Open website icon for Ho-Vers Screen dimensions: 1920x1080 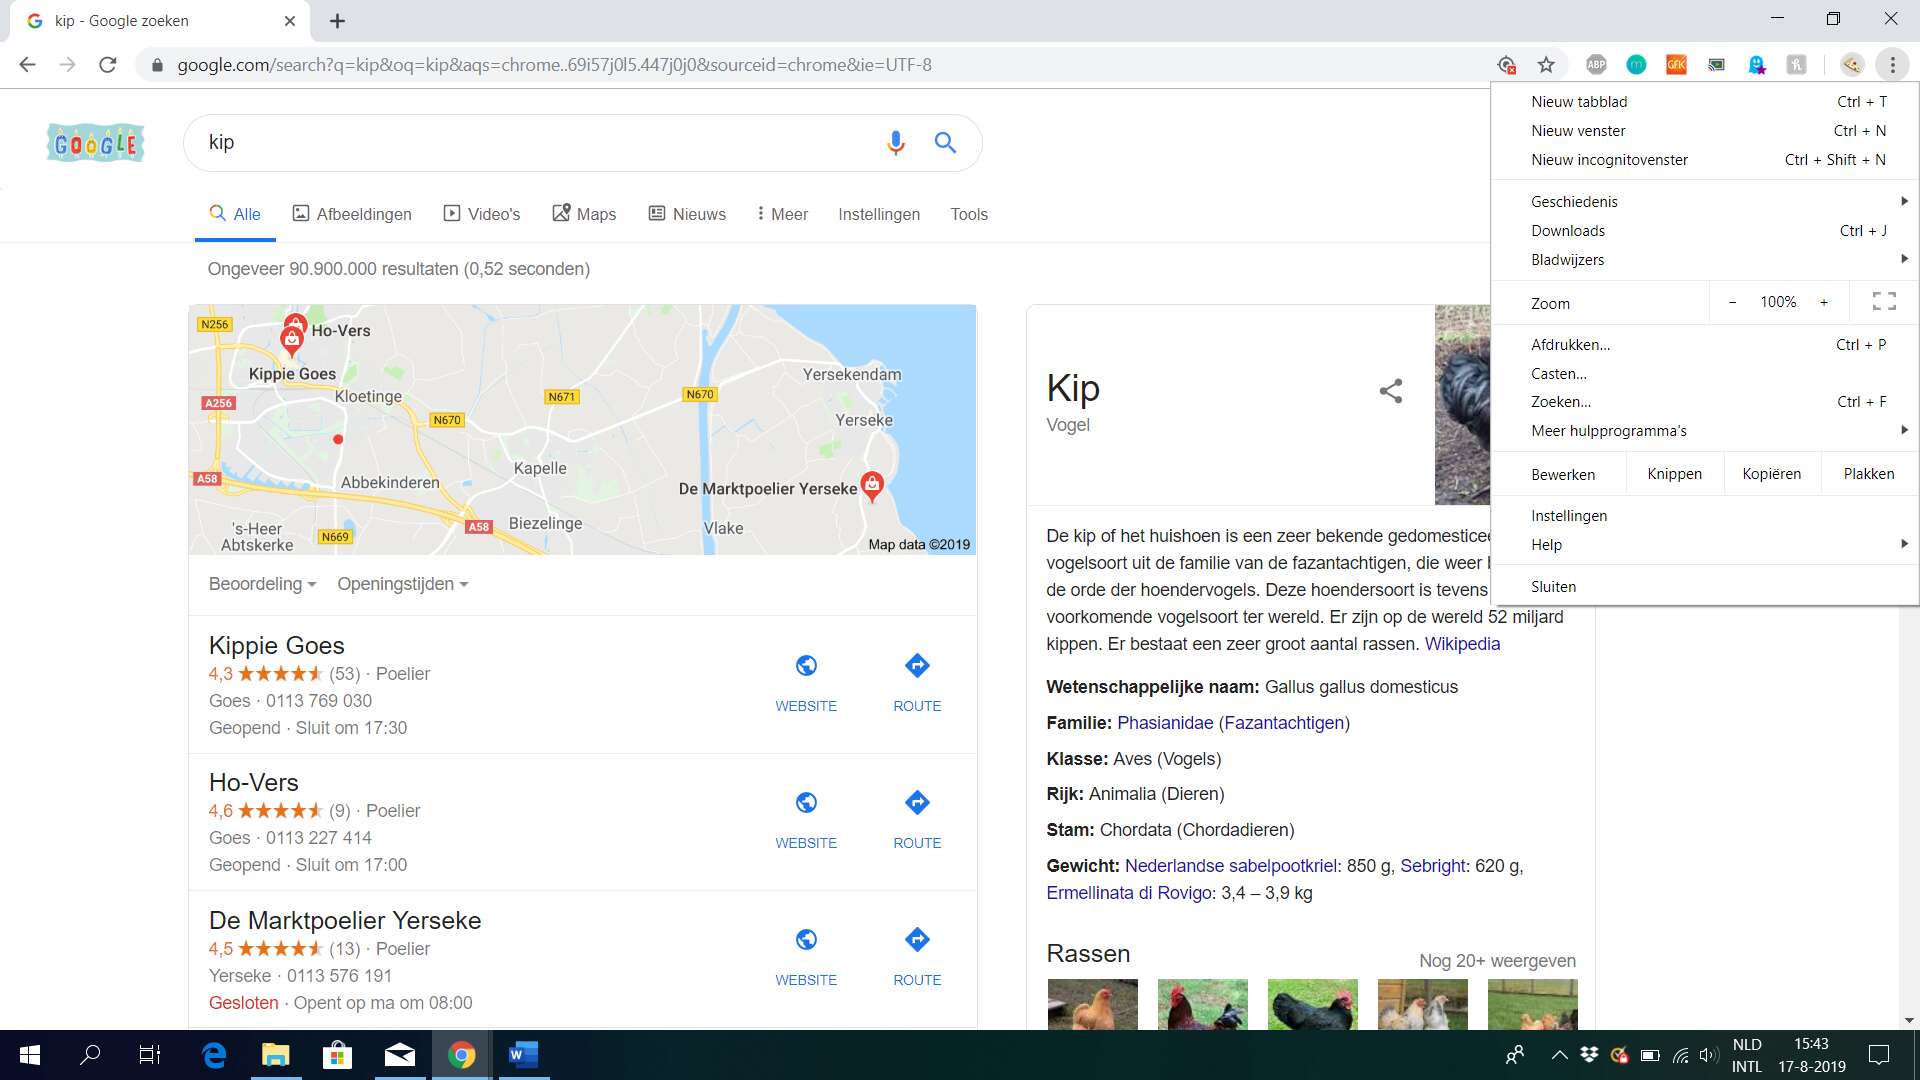click(x=806, y=803)
